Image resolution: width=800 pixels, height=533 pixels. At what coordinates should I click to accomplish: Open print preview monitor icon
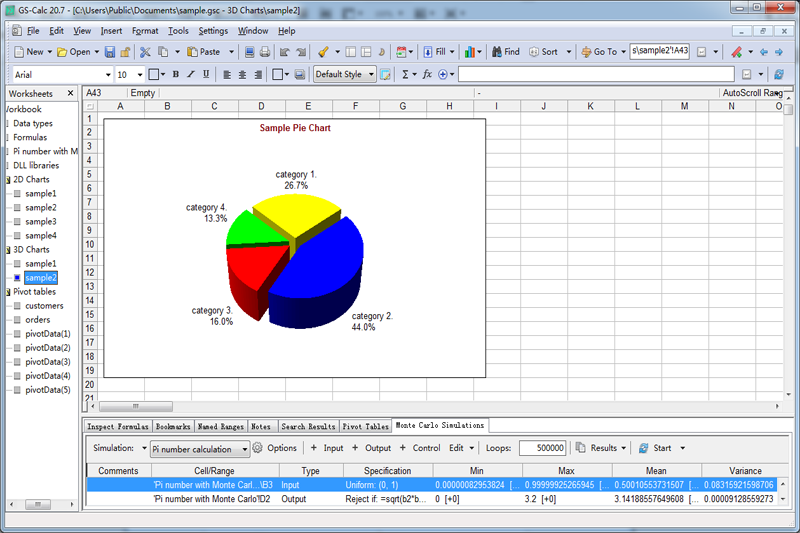(249, 52)
